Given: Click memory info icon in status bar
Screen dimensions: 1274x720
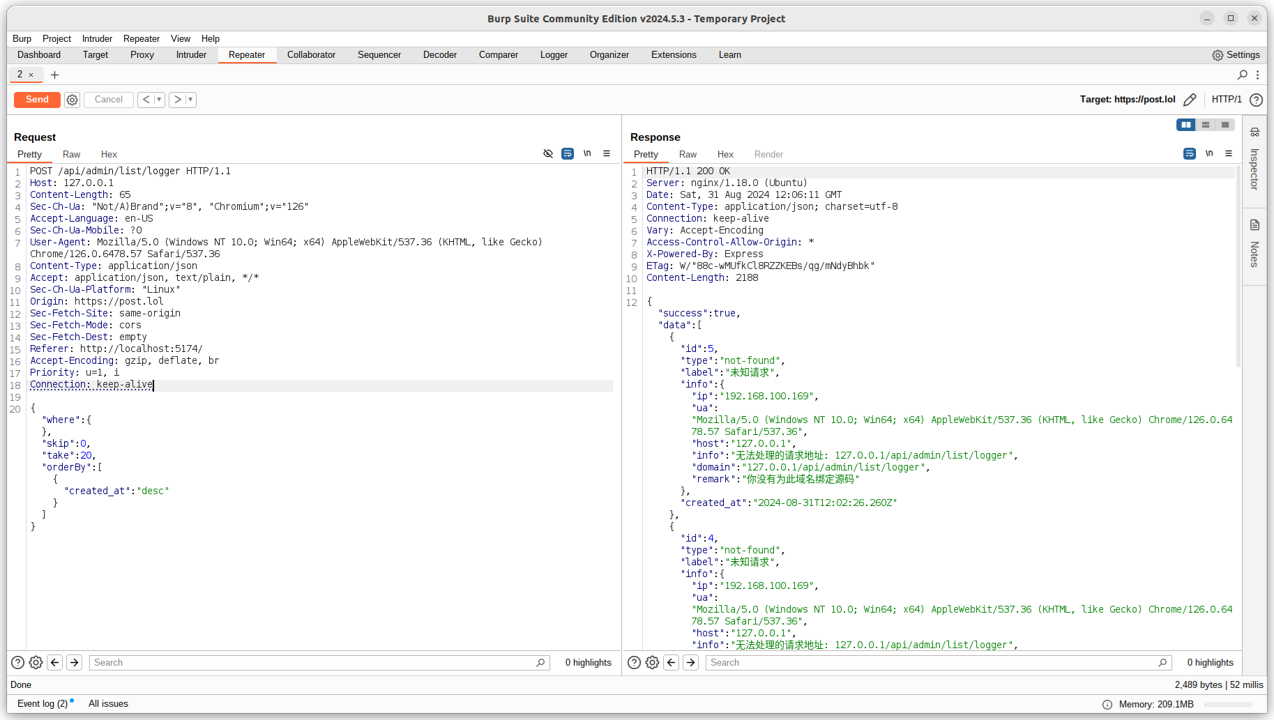Looking at the screenshot, I should coord(1107,704).
